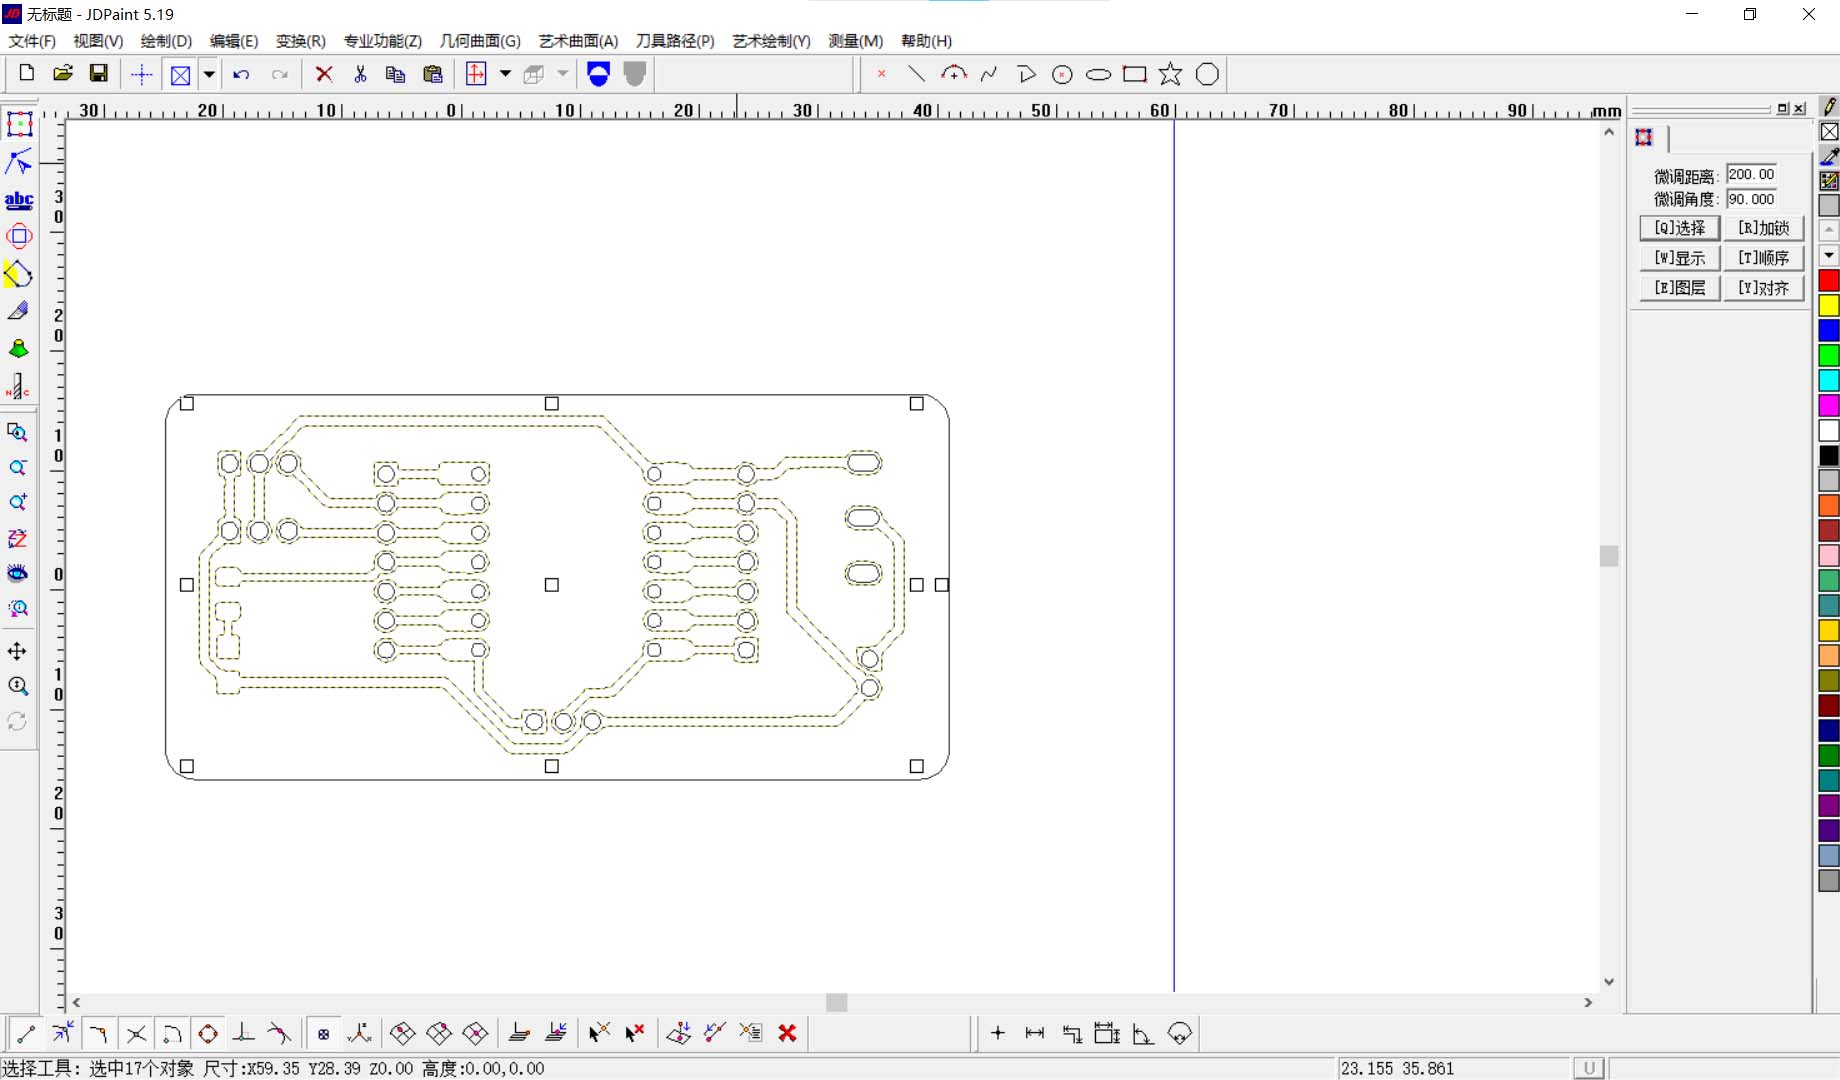Open the 测量(M) menu
The height and width of the screenshot is (1080, 1840).
[855, 41]
